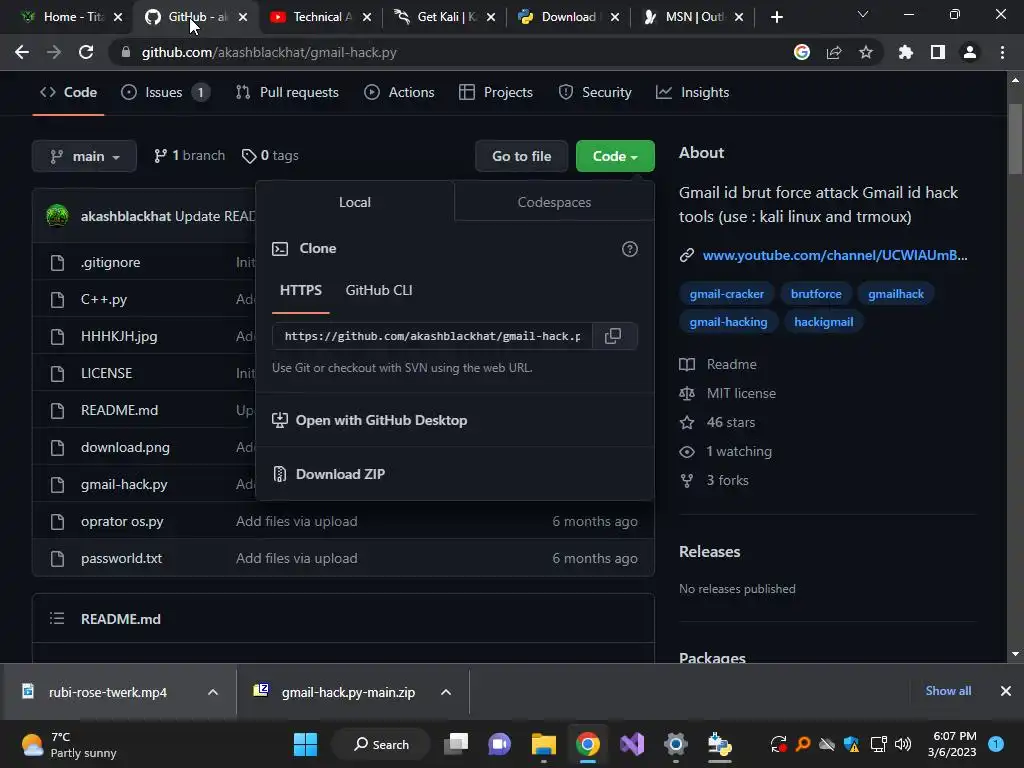Open the Actions tab

pos(399,93)
